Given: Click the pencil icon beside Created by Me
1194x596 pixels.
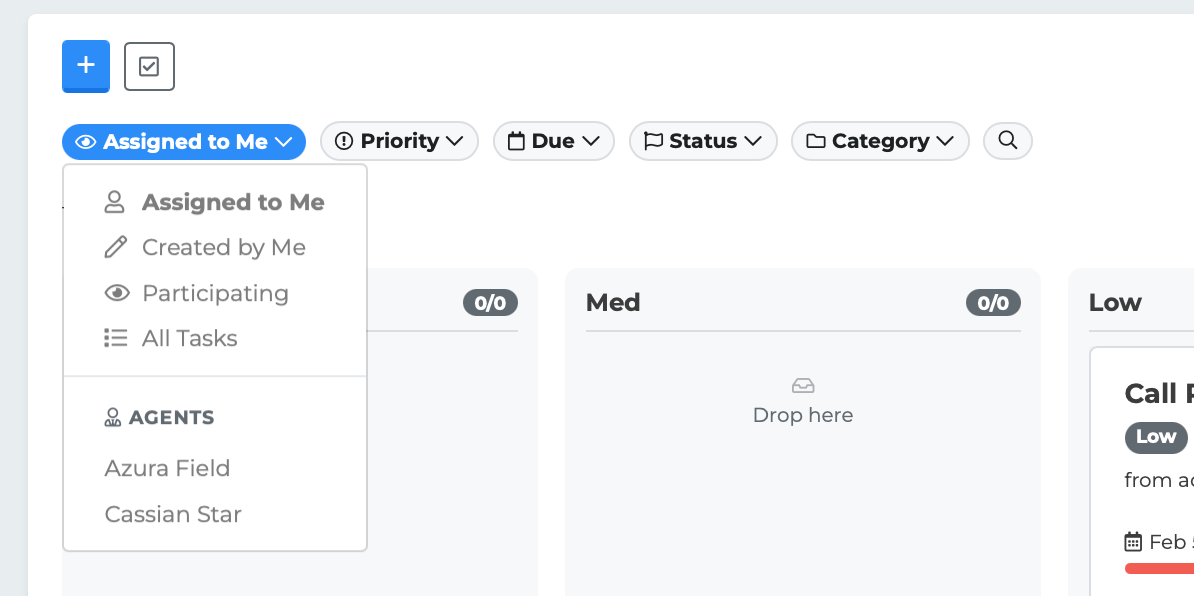Looking at the screenshot, I should pos(116,247).
